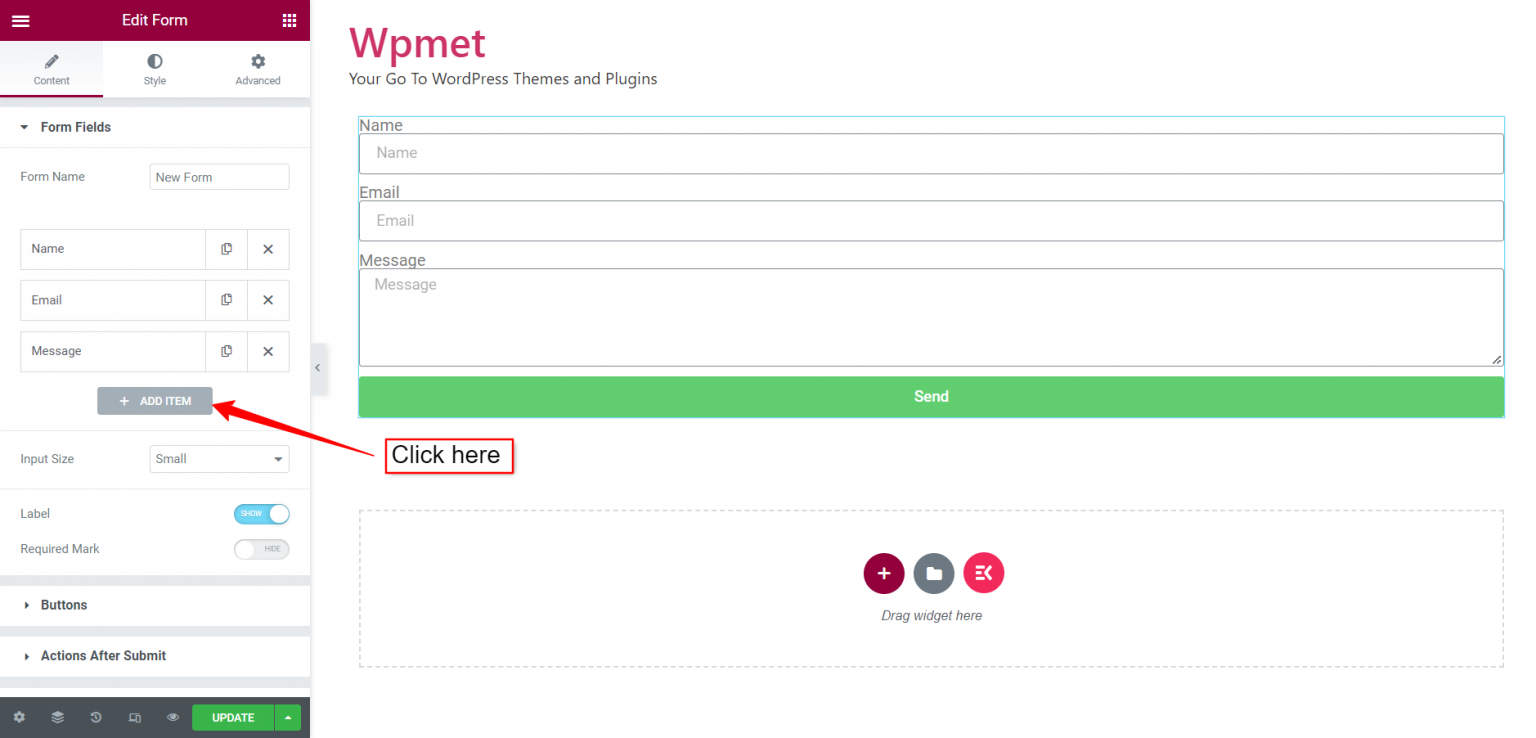Click the Form Name input field
Viewport: 1536px width, 738px height.
point(219,176)
